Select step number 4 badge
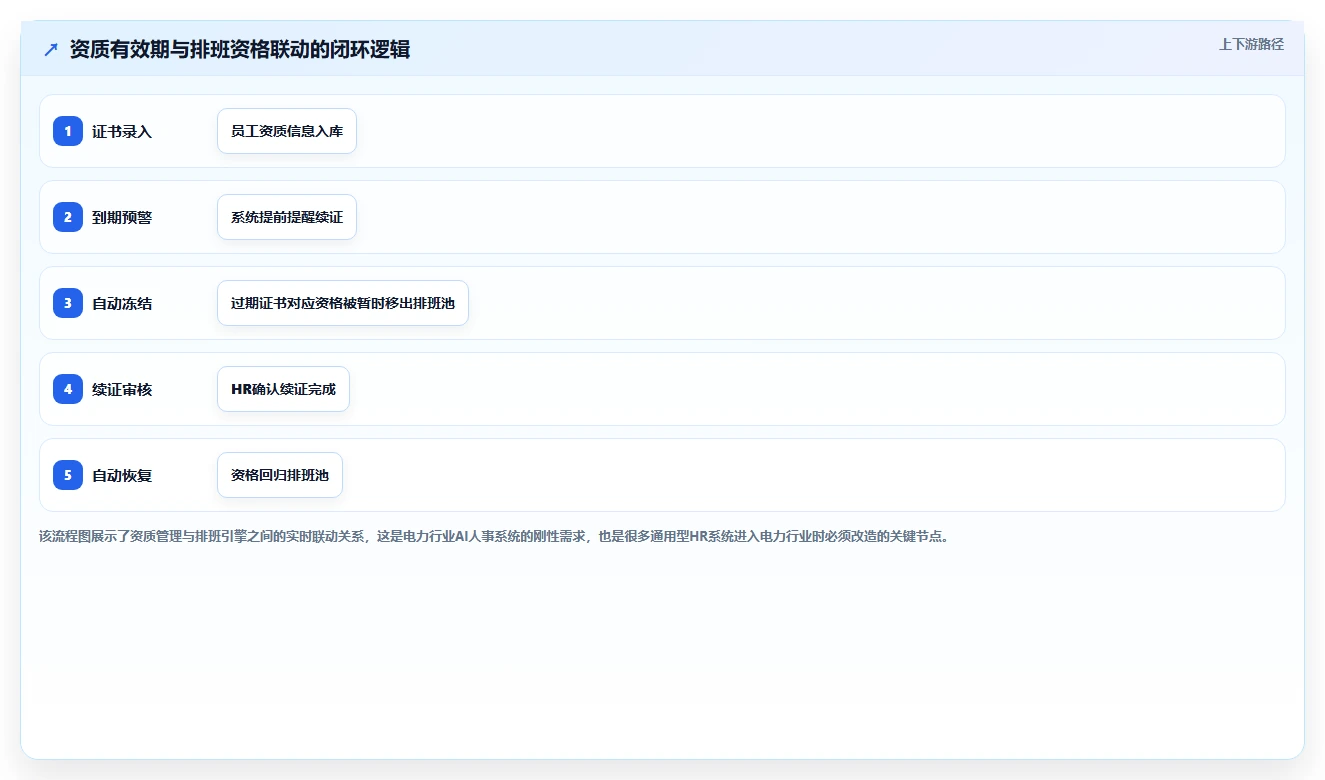The width and height of the screenshot is (1325, 780). tap(68, 389)
